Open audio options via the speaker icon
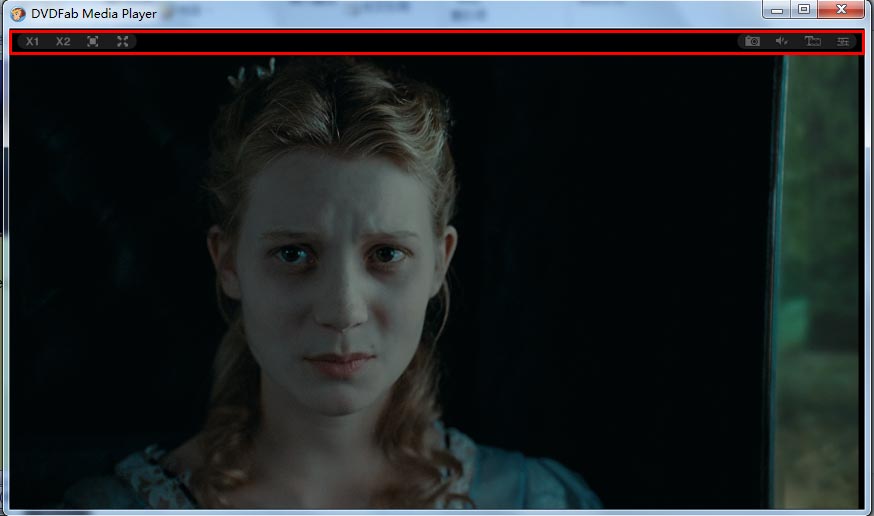 tap(782, 42)
